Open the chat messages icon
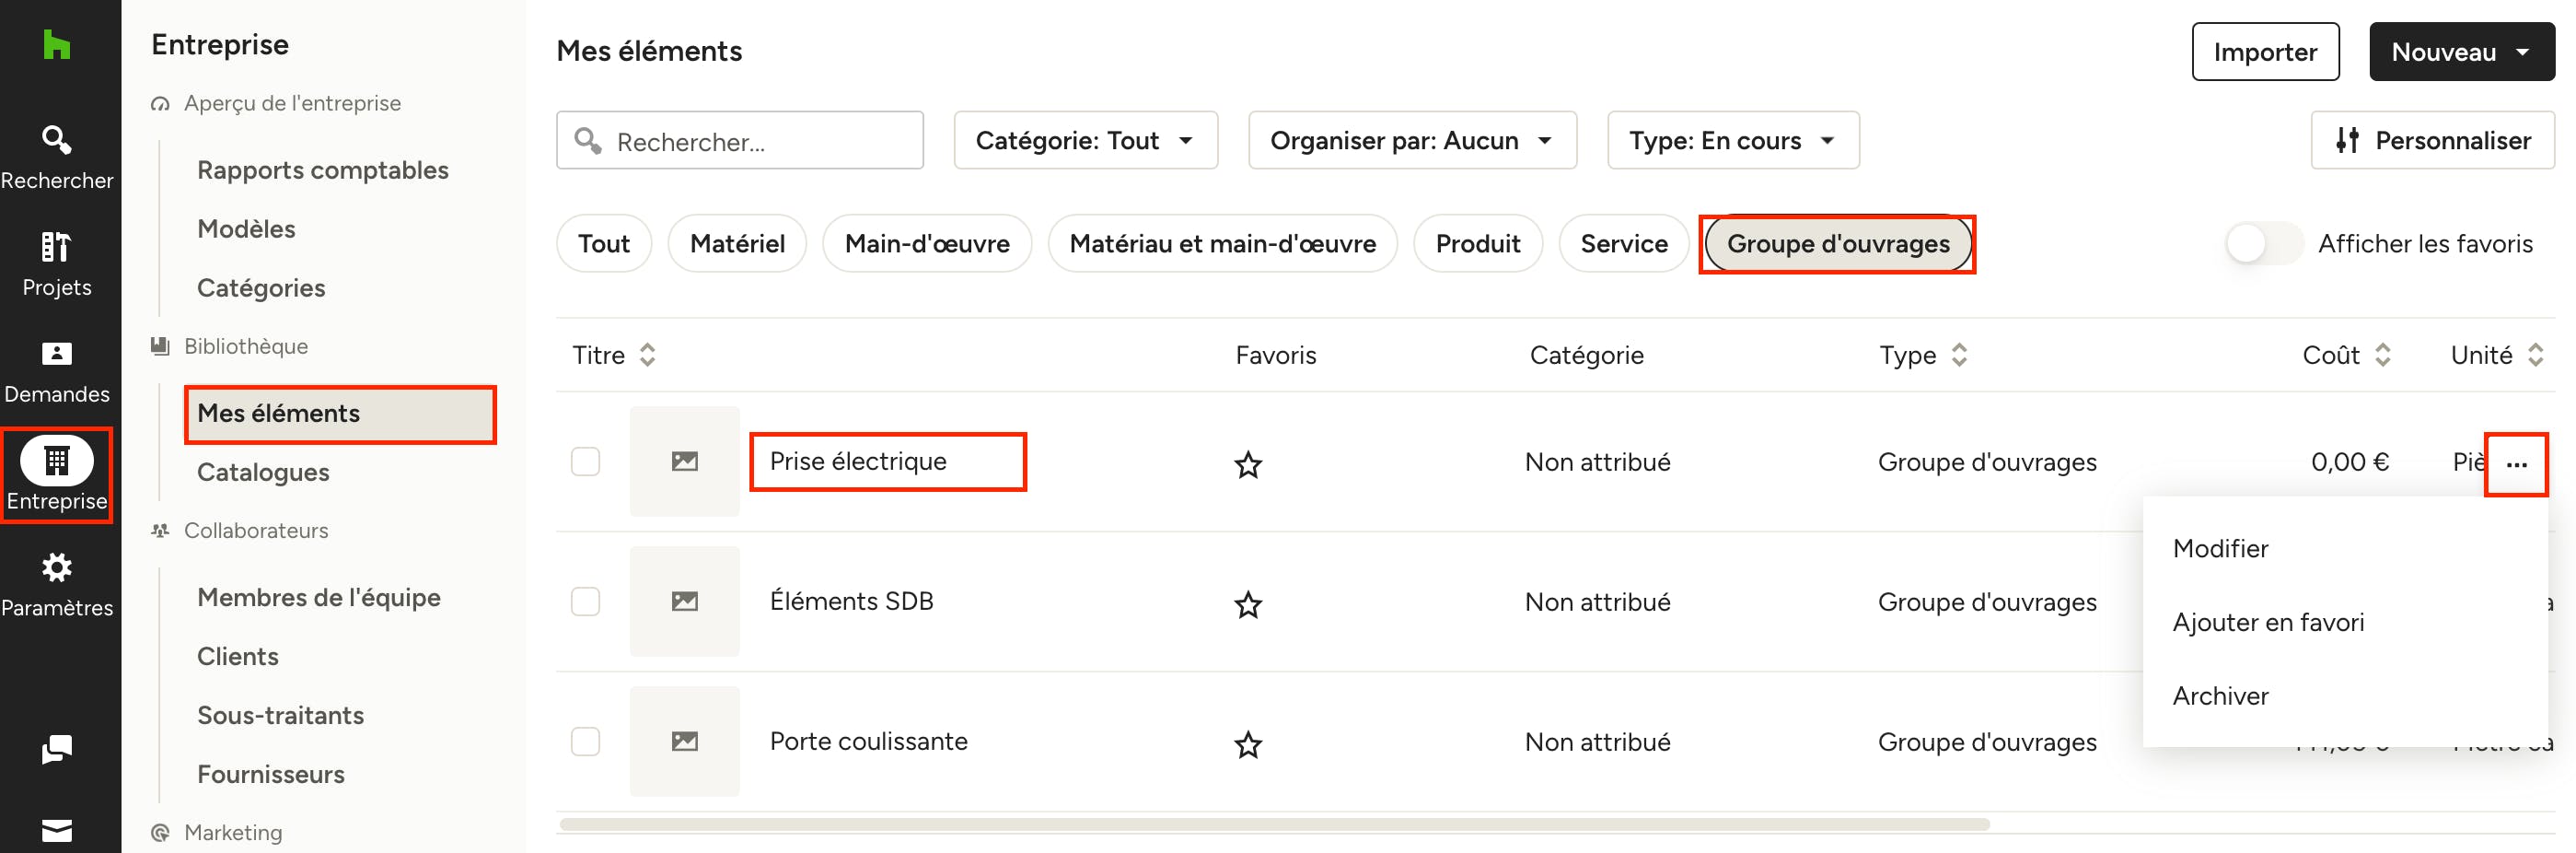Image resolution: width=2576 pixels, height=853 pixels. click(57, 749)
